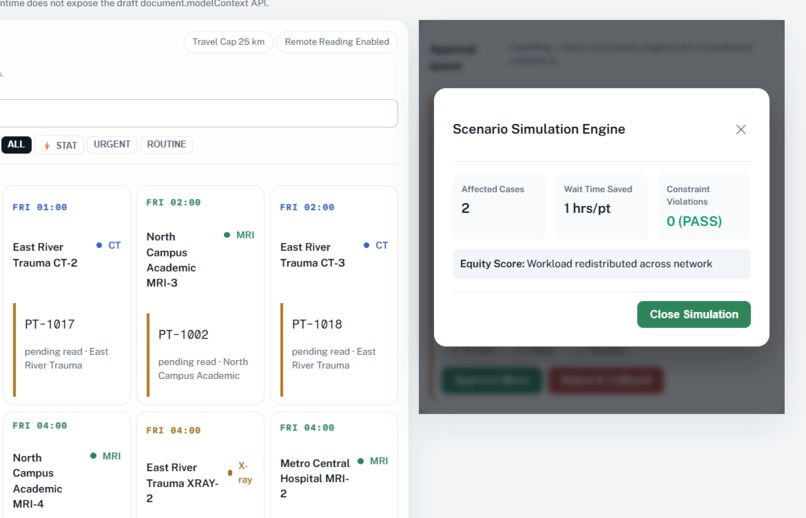Click the Scenario Simulation Engine title
Viewport: 806px width, 518px height.
point(539,130)
